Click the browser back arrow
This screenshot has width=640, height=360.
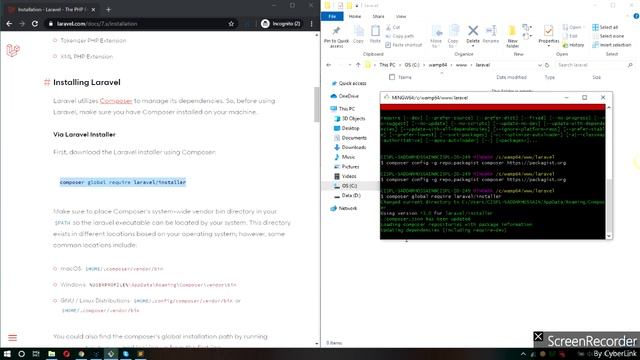pyautogui.click(x=9, y=24)
